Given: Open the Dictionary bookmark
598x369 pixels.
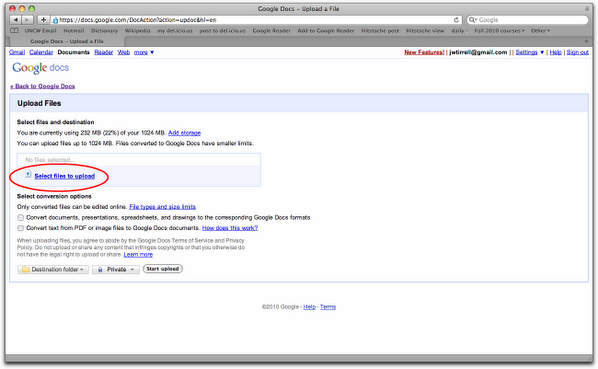Looking at the screenshot, I should click(x=104, y=30).
